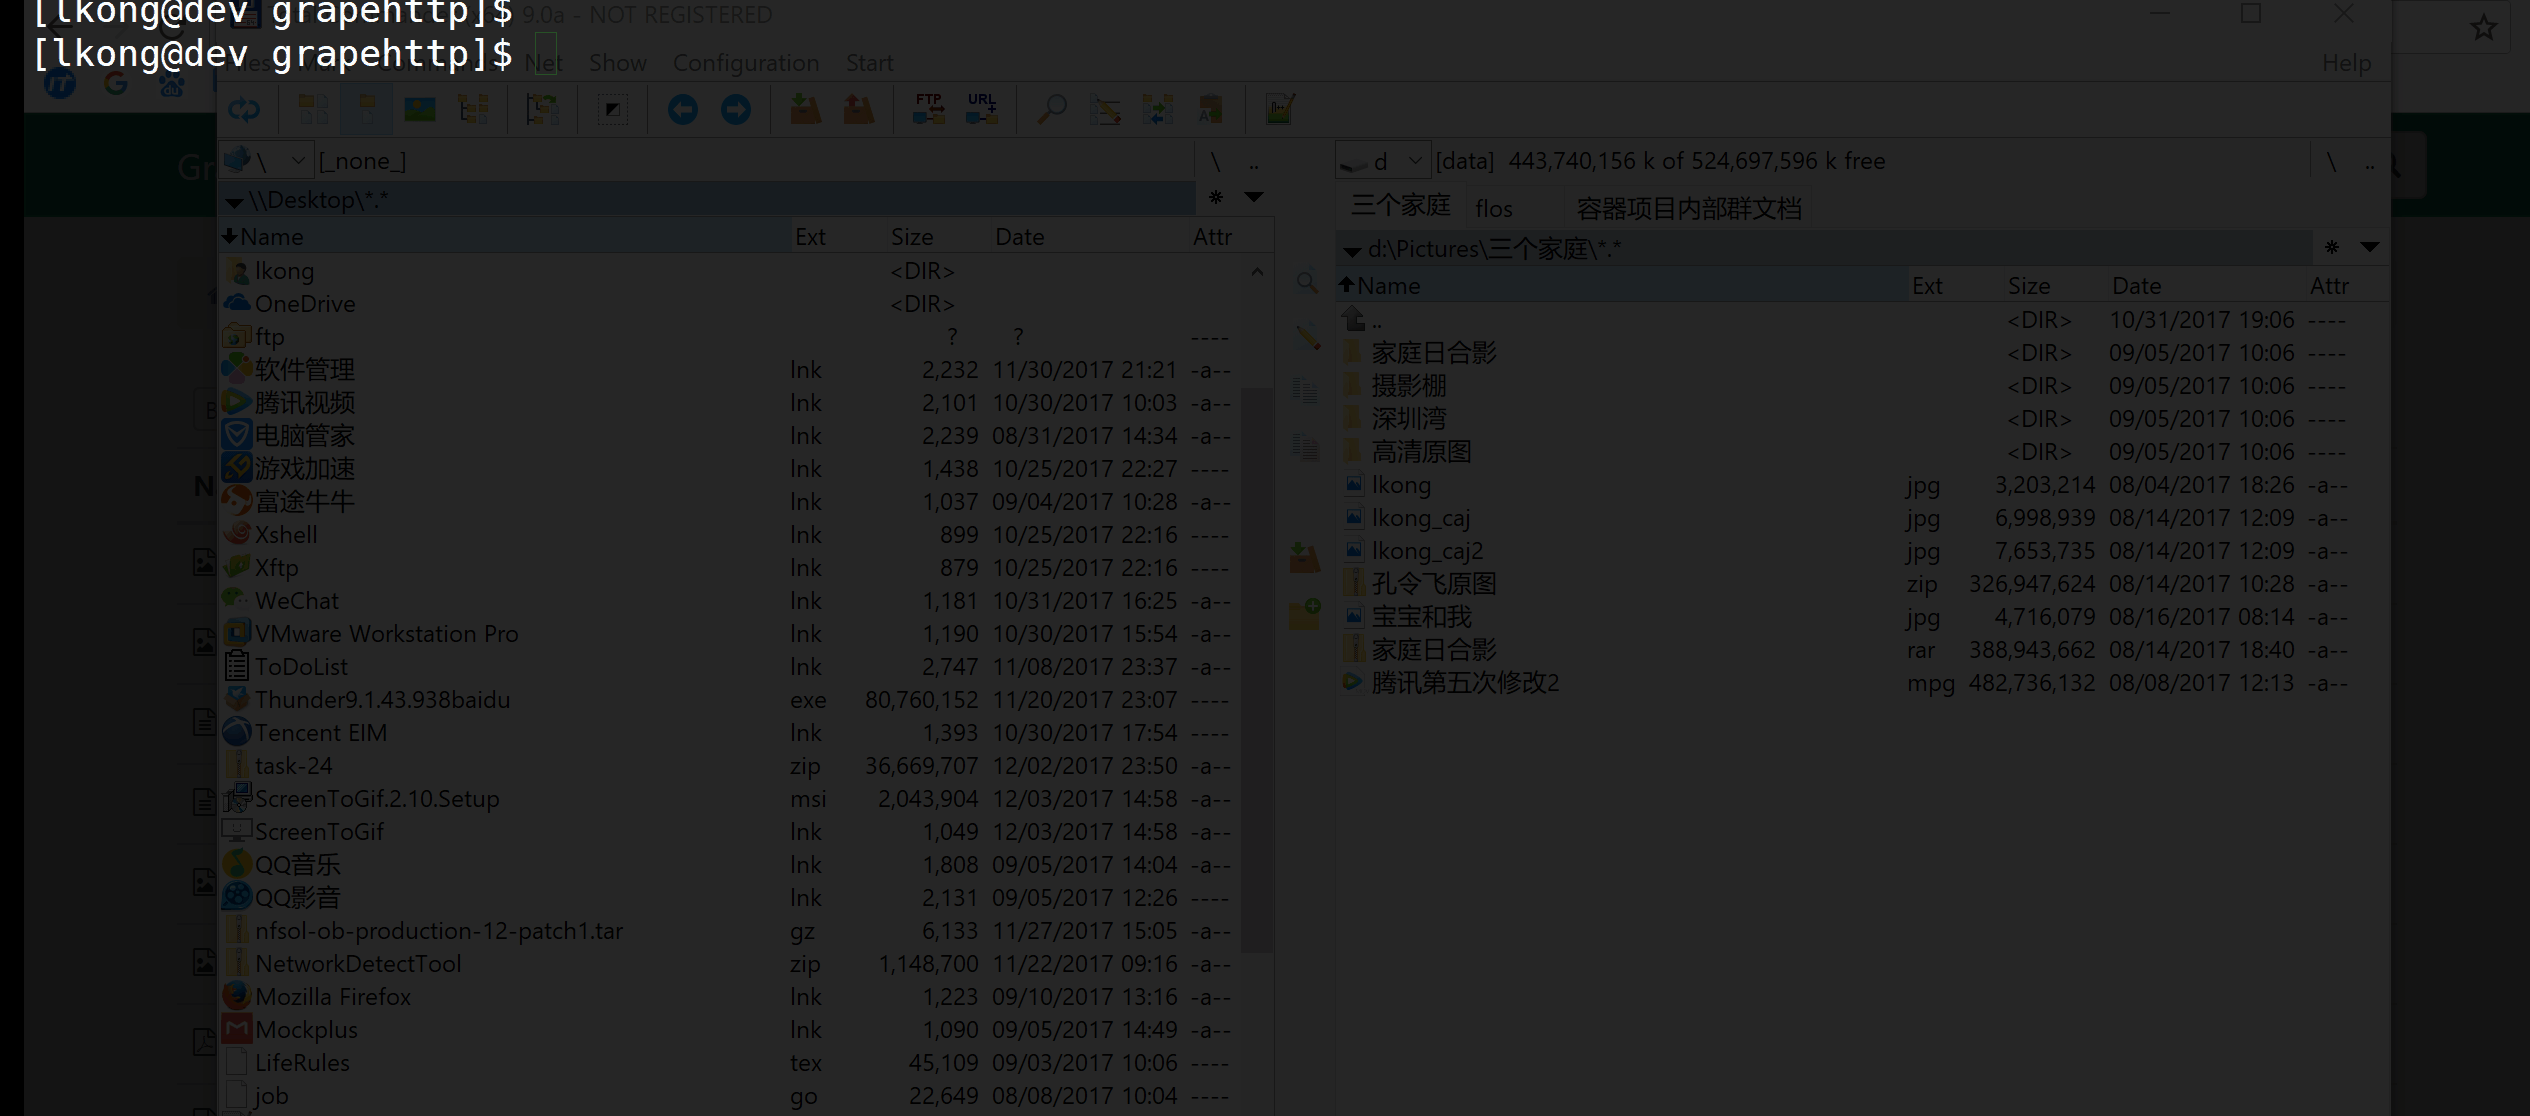Click the Refresh/reread source icon
The image size is (2530, 1116).
coord(244,109)
